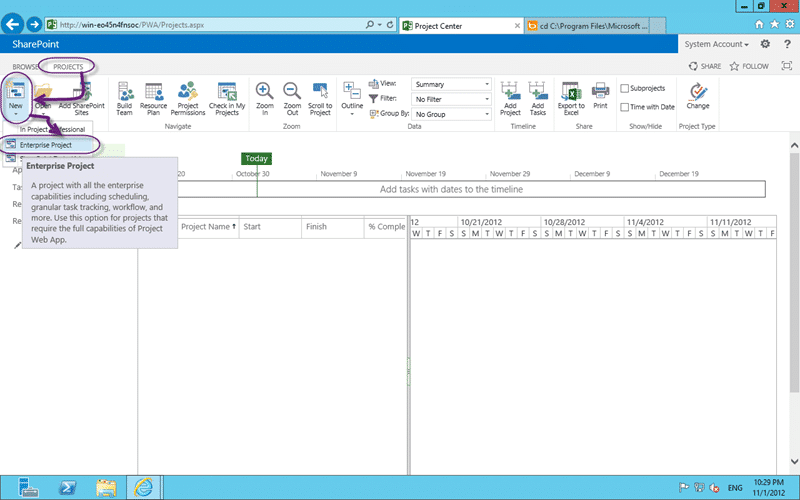
Task: Enable Time with Date checkbox
Action: coord(624,107)
